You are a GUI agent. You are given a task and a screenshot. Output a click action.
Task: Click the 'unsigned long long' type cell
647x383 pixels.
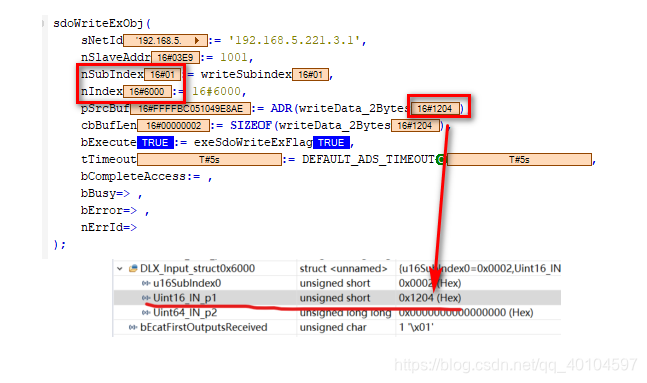345,312
